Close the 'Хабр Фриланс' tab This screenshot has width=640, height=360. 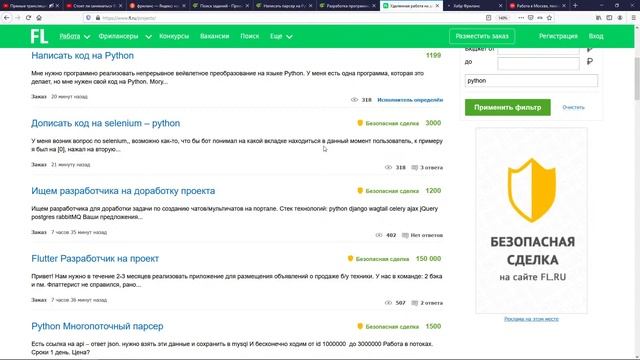tap(500, 6)
